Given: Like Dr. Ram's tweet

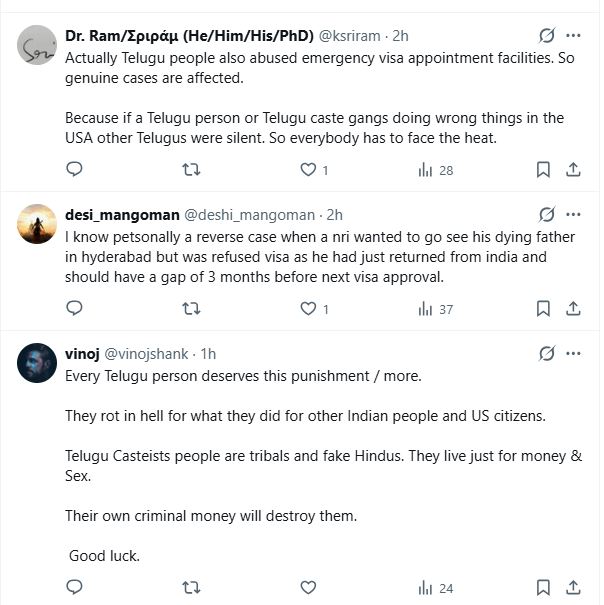Looking at the screenshot, I should pos(308,170).
